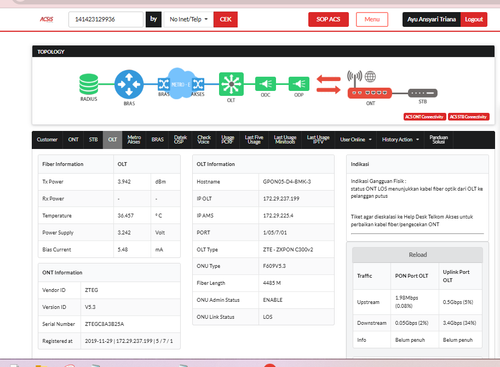Screen dimensions: 500x367
Task: Click the Reload button in traffic panel
Action: pos(417,255)
